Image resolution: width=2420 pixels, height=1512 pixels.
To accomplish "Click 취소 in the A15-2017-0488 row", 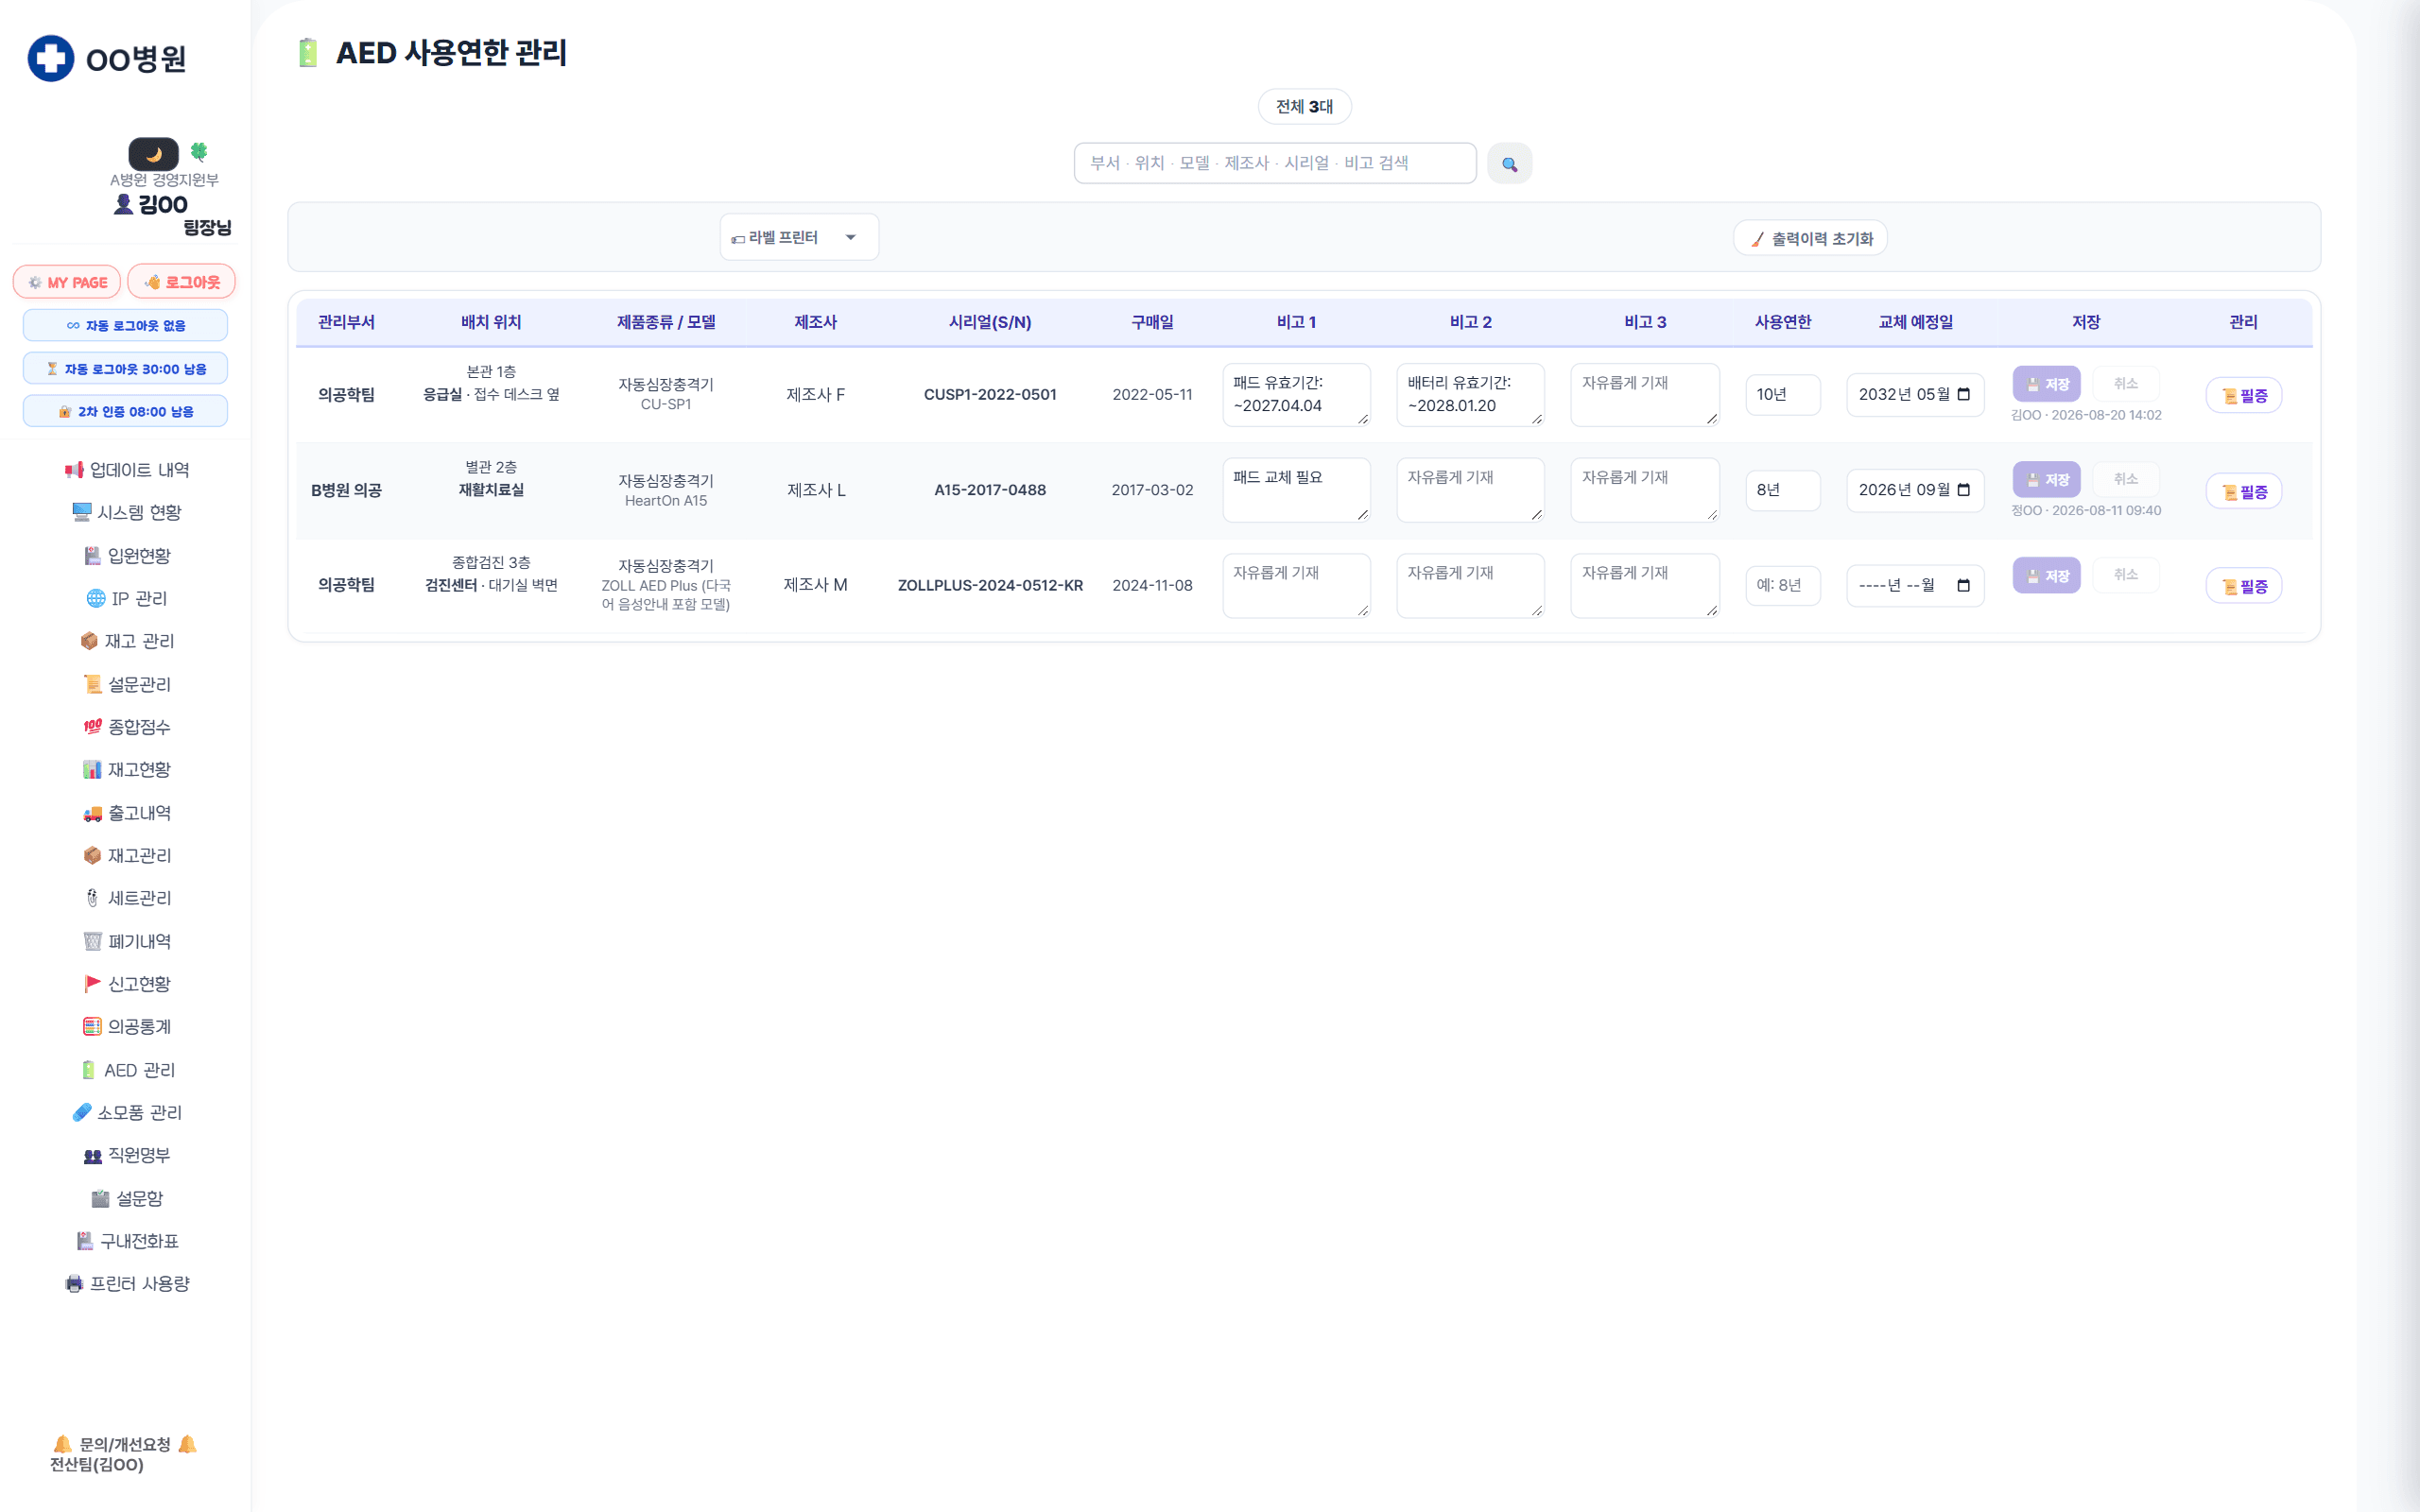I will [2125, 479].
